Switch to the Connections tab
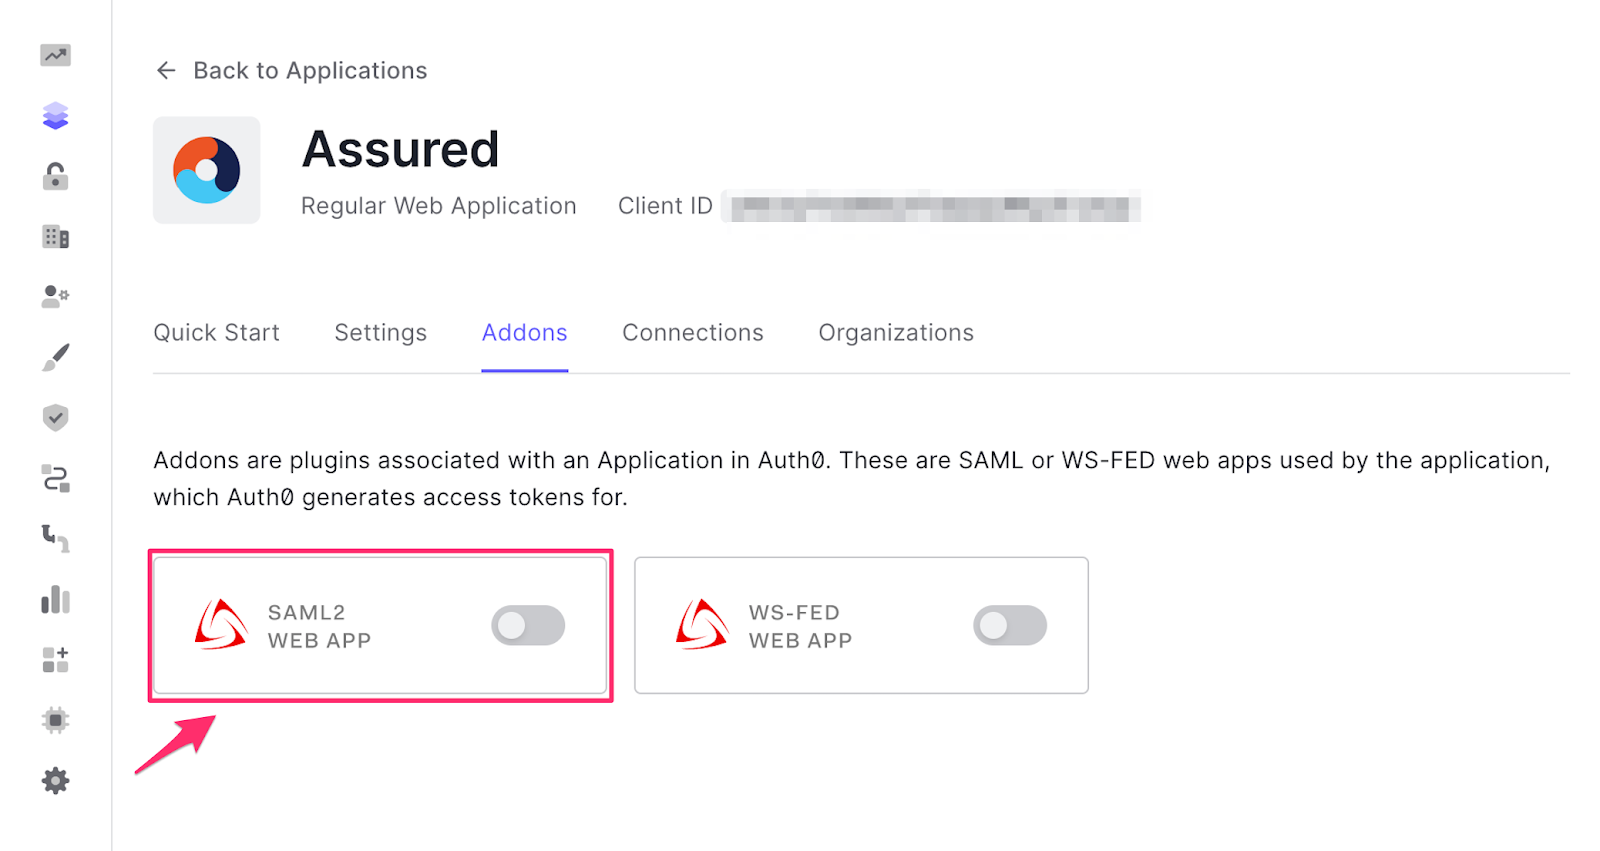The height and width of the screenshot is (851, 1600). click(x=693, y=333)
